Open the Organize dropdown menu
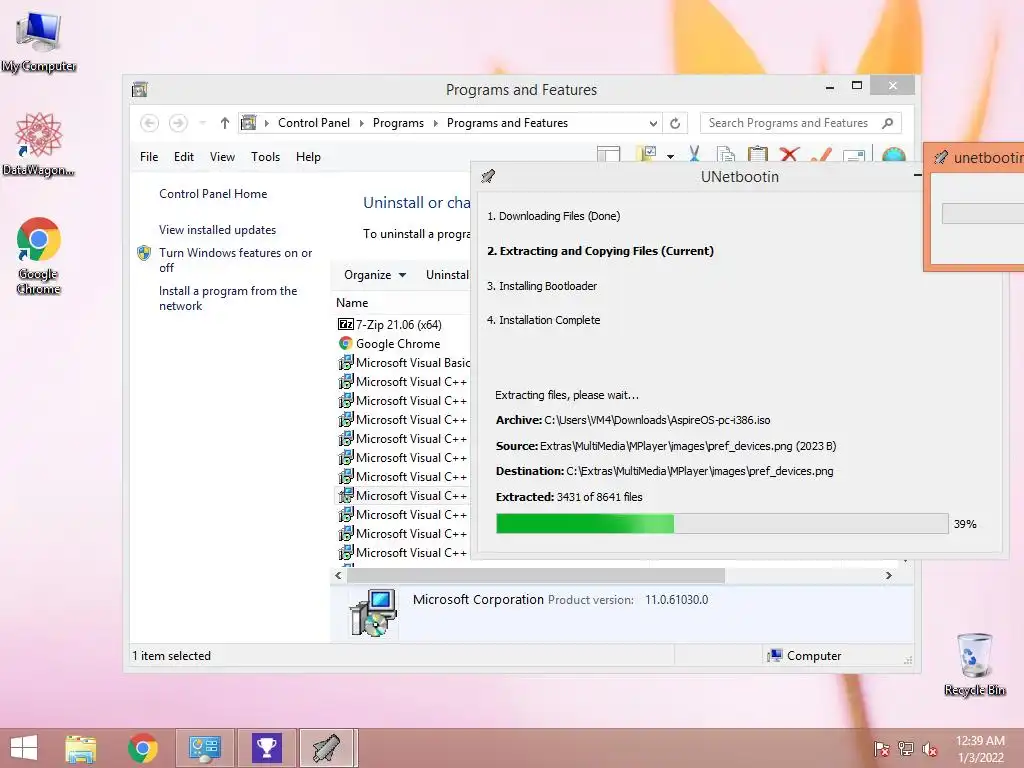The width and height of the screenshot is (1024, 768). pos(375,275)
